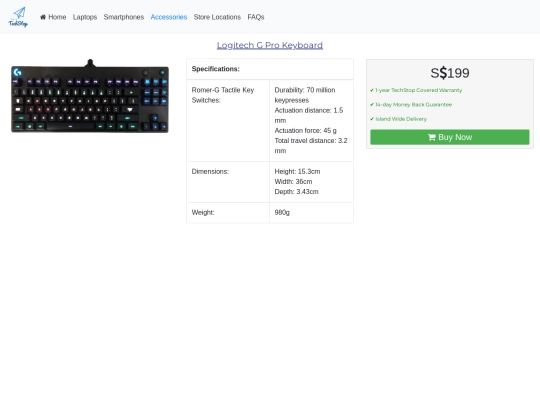The height and width of the screenshot is (405, 540).
Task: Click the TechStop paper plane logo
Action: (x=18, y=17)
